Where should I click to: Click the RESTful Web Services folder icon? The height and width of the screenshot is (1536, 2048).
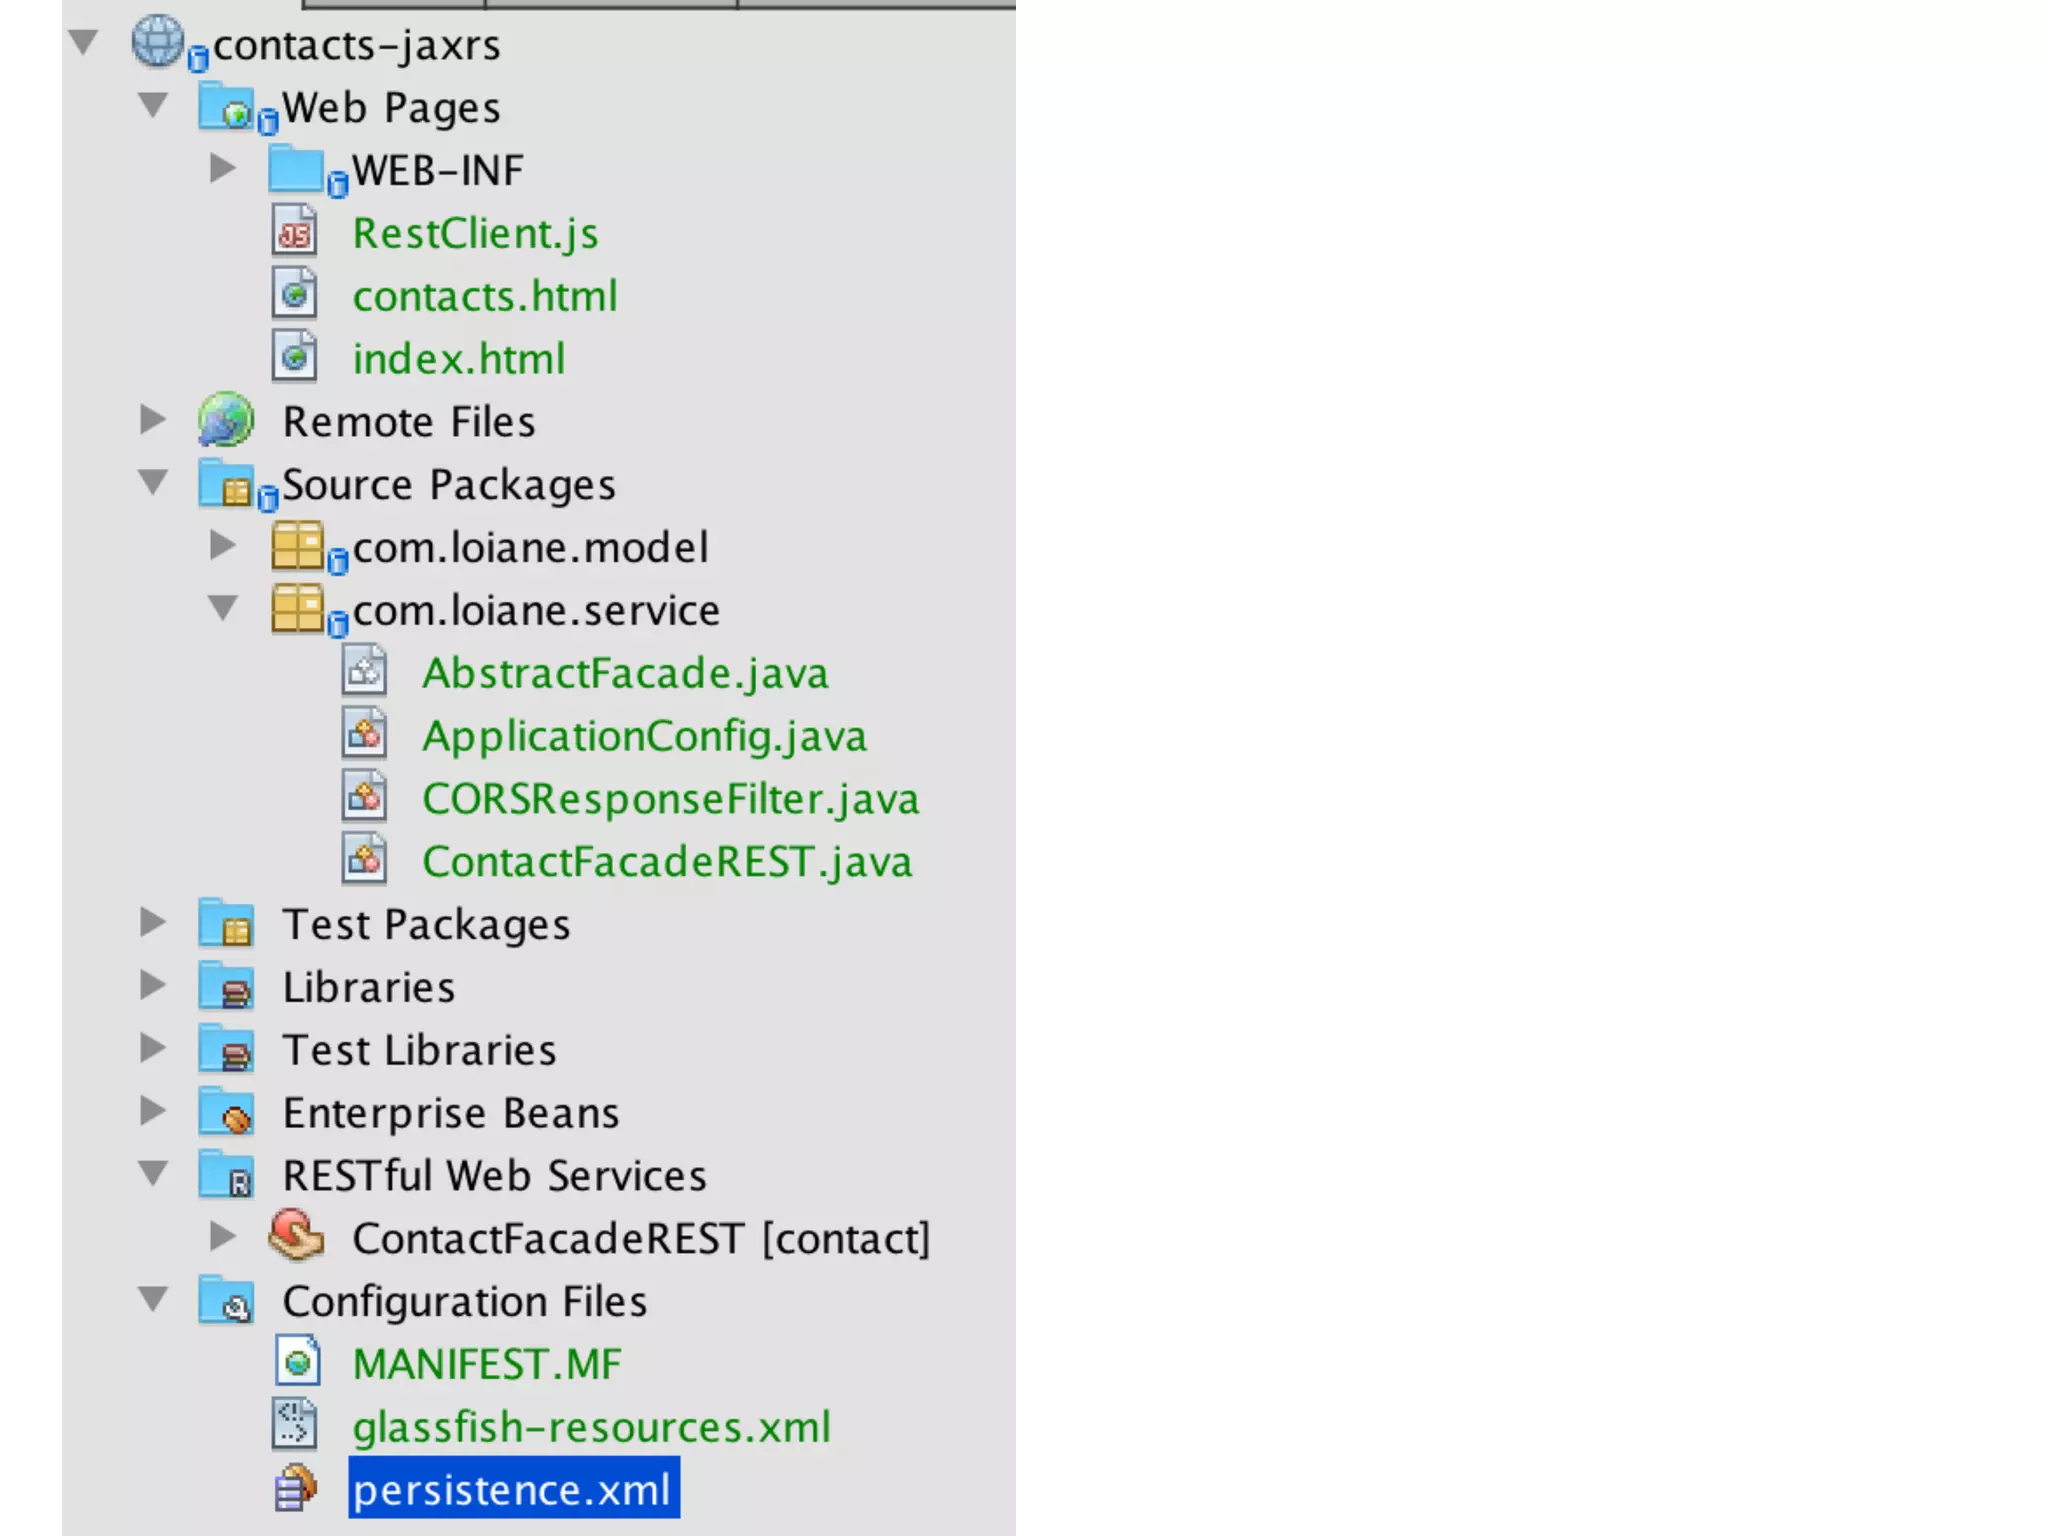pyautogui.click(x=226, y=1175)
